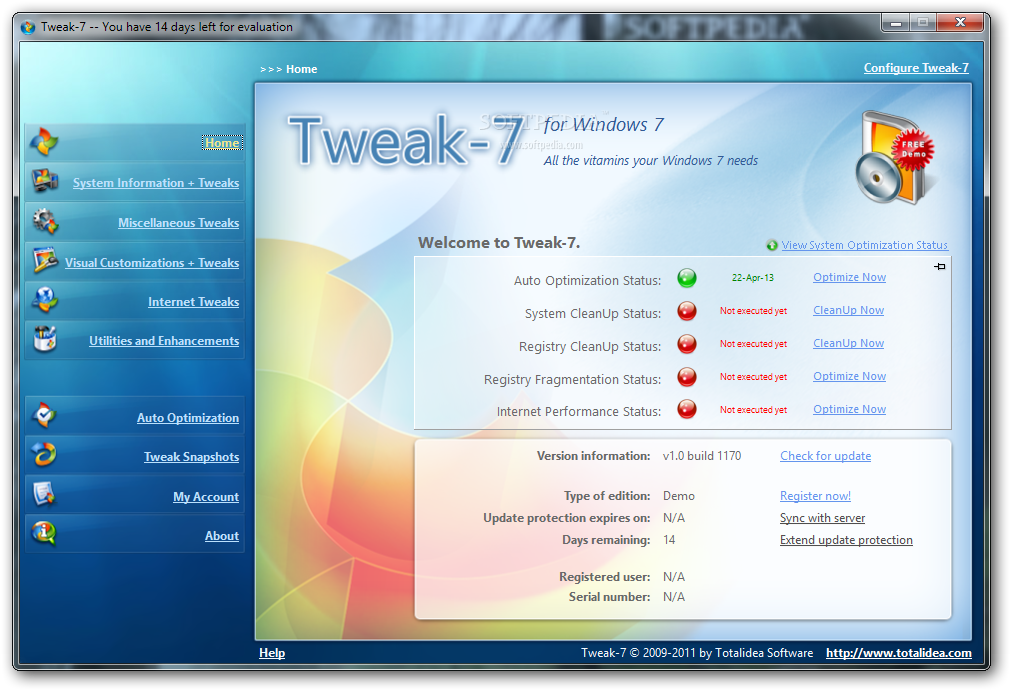Visit http://www.totalidea.com link
The image size is (1011, 691).
pos(898,652)
